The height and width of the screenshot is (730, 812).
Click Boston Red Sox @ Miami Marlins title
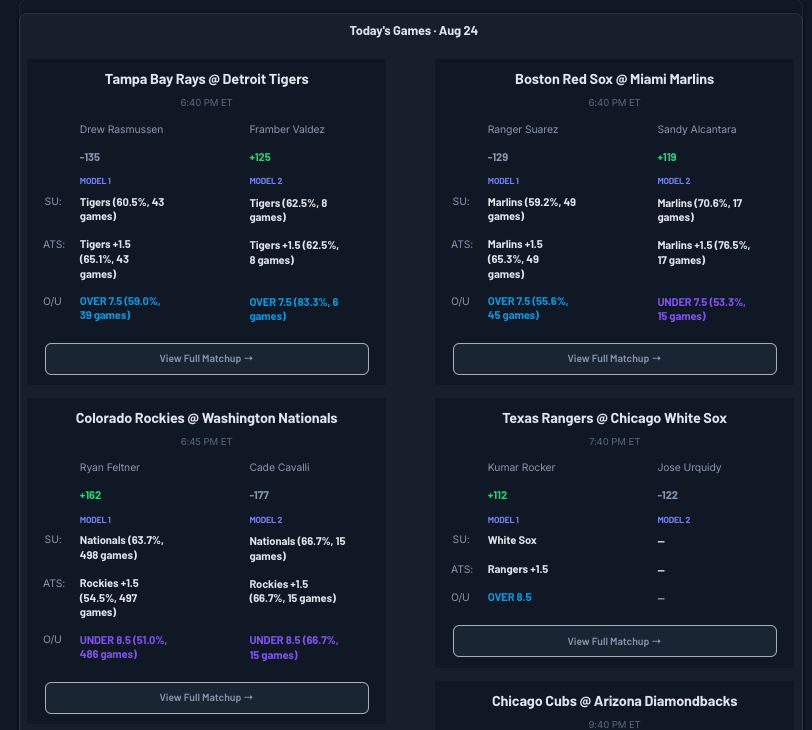point(614,79)
